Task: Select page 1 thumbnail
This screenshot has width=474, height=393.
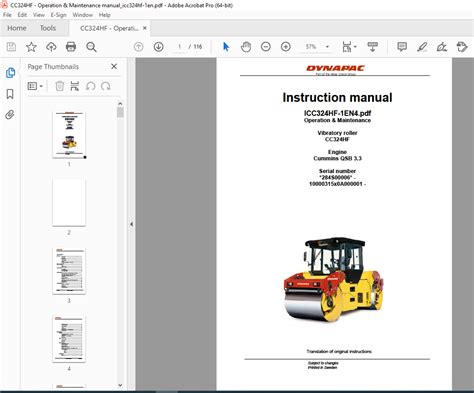Action: (x=69, y=135)
